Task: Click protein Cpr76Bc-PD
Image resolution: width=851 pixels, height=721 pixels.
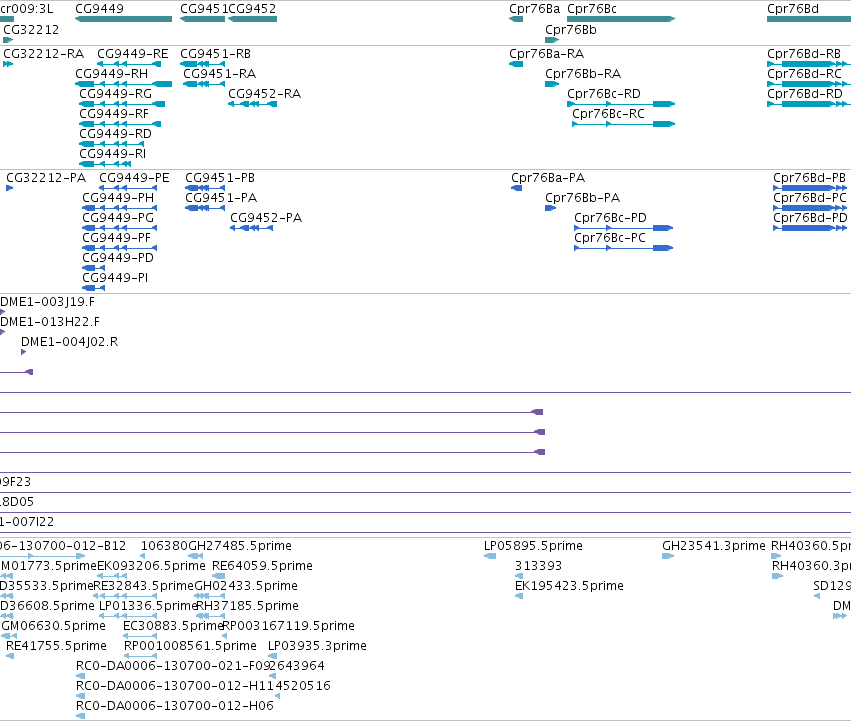Action: [x=611, y=218]
